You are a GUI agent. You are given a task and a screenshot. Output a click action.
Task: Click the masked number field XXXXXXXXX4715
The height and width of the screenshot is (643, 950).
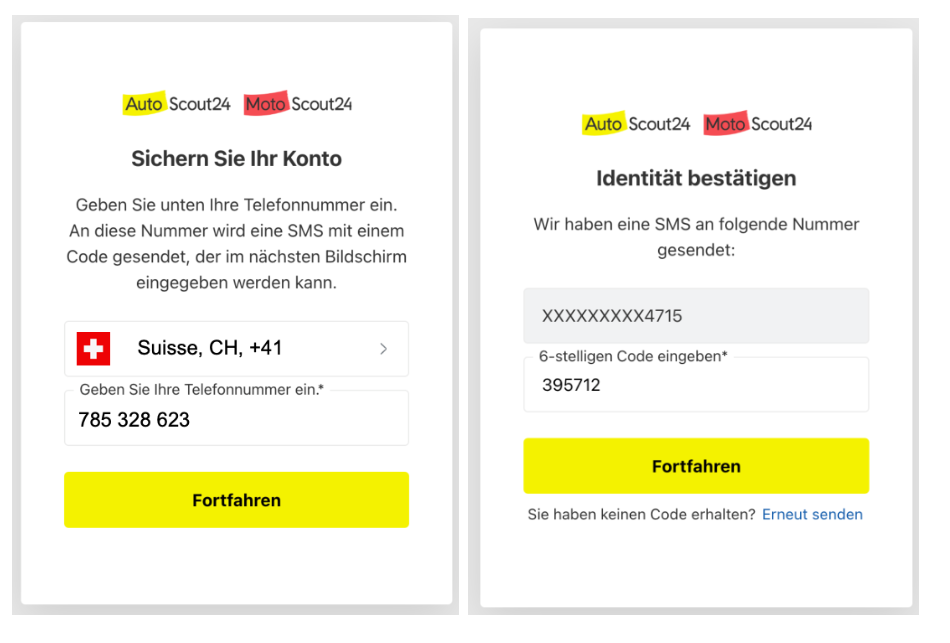pos(696,316)
